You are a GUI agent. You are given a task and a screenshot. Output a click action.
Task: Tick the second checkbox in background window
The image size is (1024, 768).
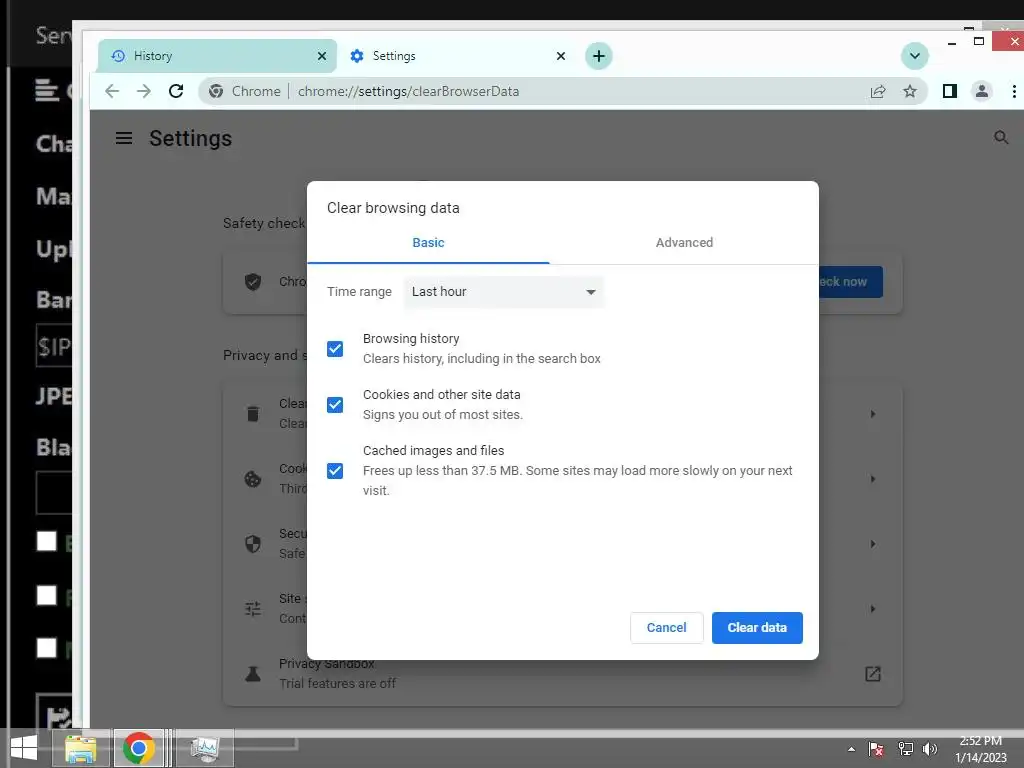pyautogui.click(x=47, y=595)
